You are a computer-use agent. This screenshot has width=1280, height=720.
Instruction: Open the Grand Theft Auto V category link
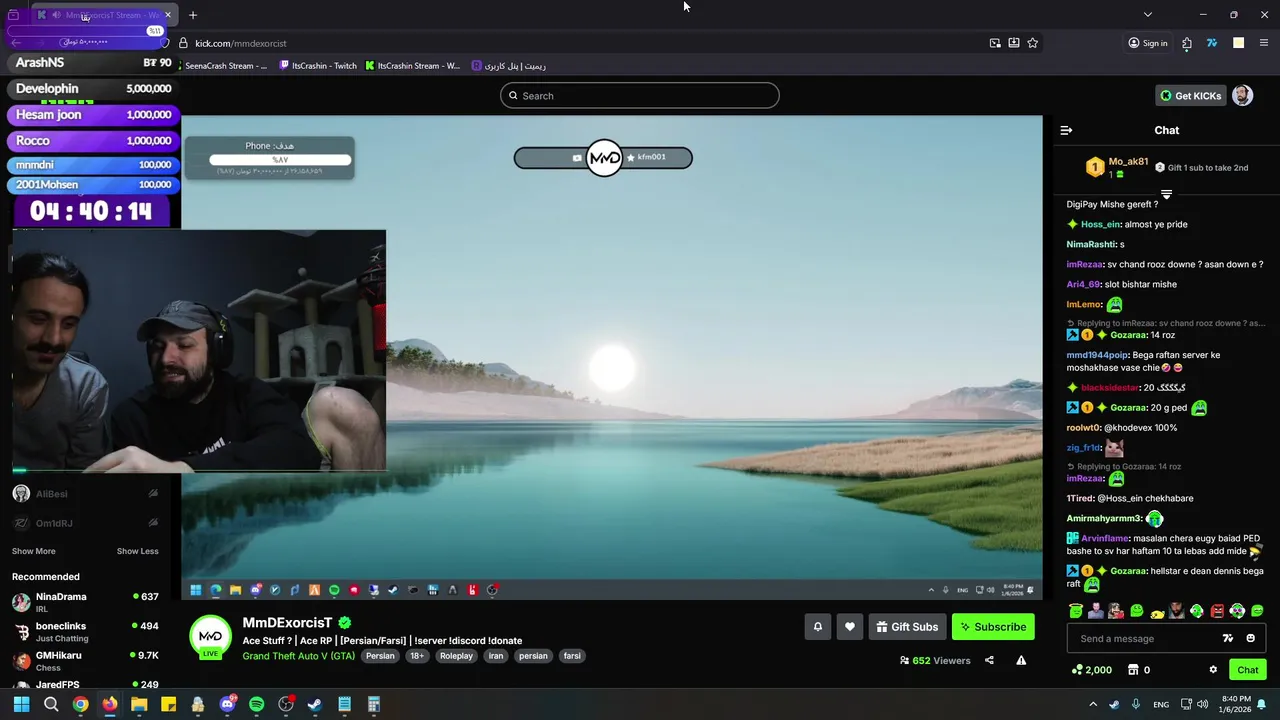(298, 656)
